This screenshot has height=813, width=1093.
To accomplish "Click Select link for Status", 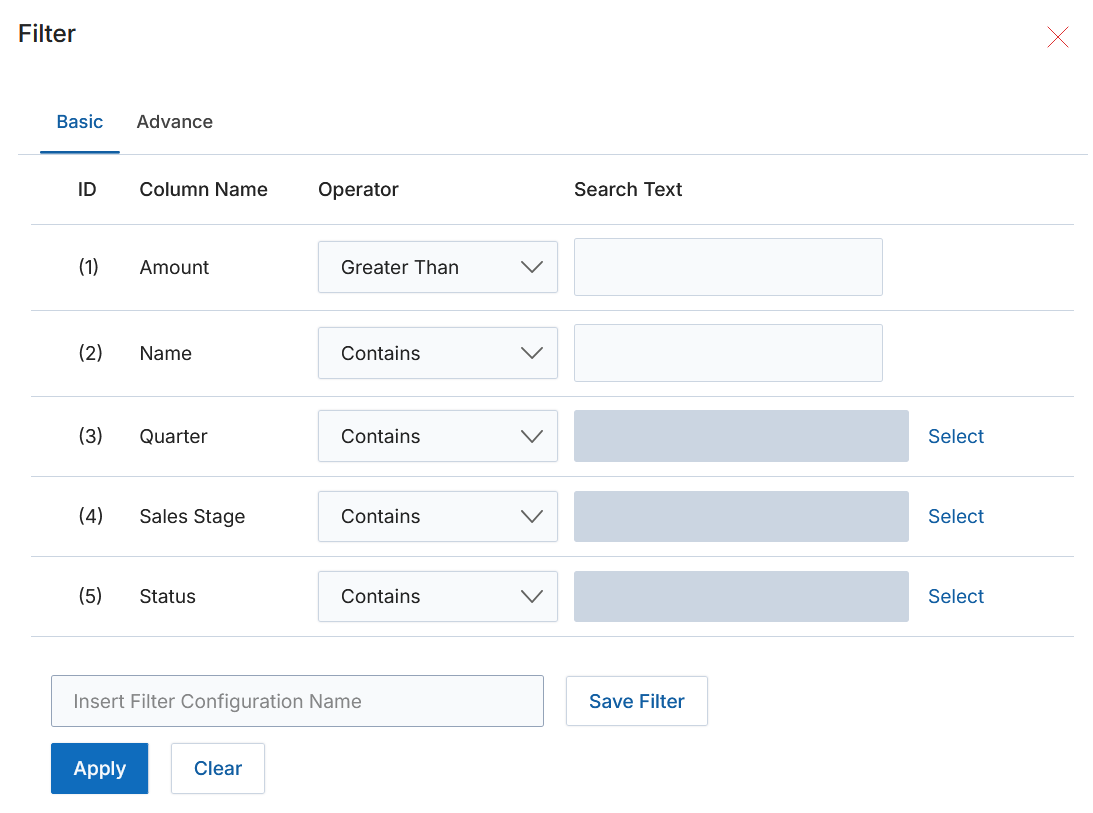I will pyautogui.click(x=956, y=597).
